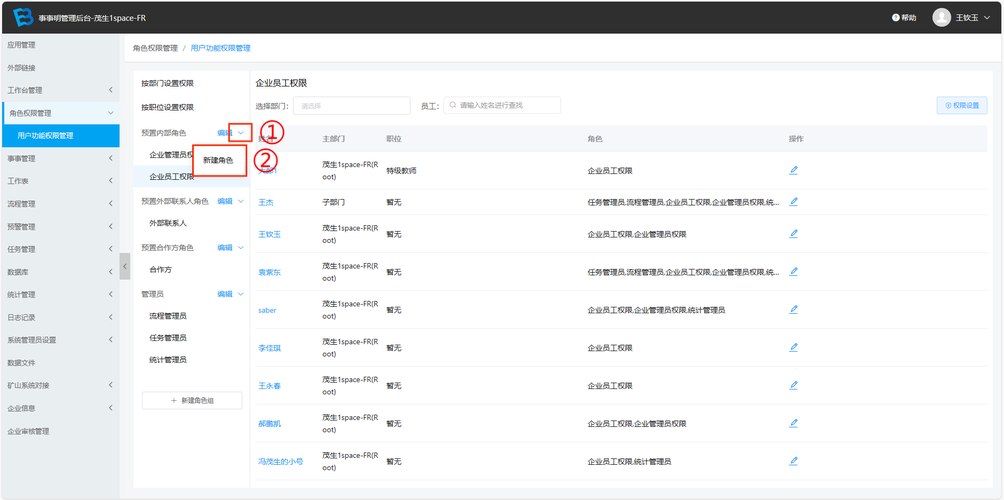Click the 员工 name search field

505,105
